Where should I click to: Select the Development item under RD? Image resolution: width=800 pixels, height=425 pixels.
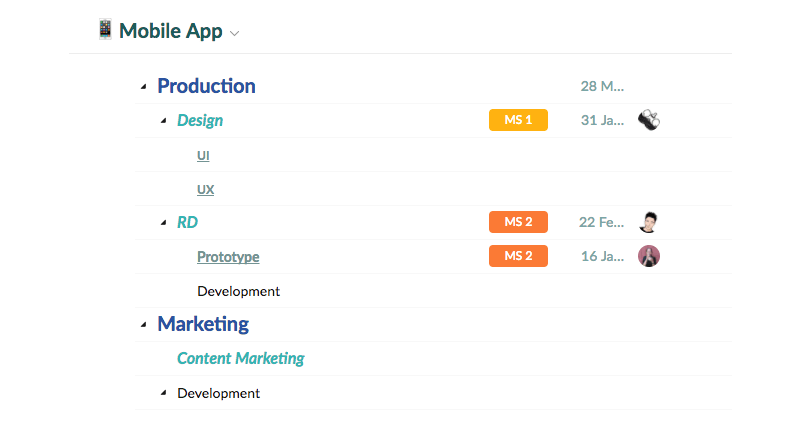239,291
